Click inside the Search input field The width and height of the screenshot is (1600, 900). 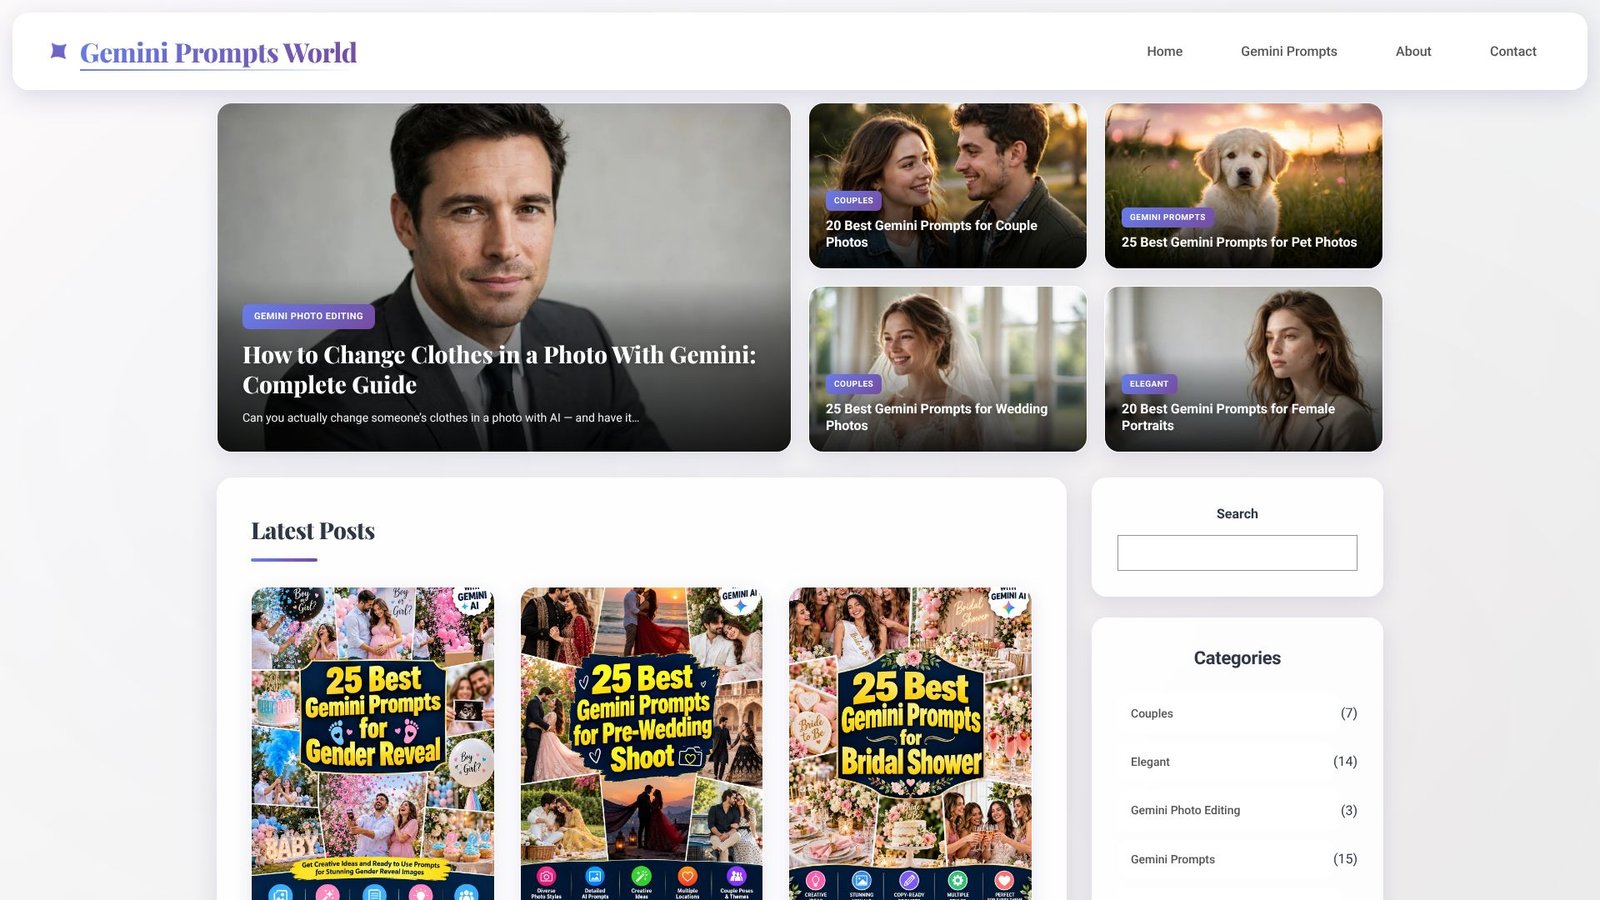(1237, 553)
